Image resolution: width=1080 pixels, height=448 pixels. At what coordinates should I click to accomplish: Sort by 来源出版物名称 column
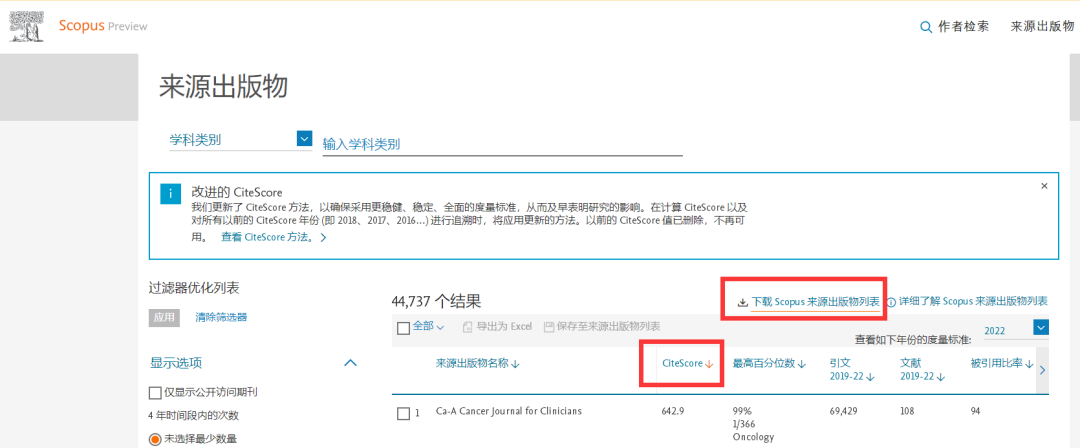pos(477,363)
